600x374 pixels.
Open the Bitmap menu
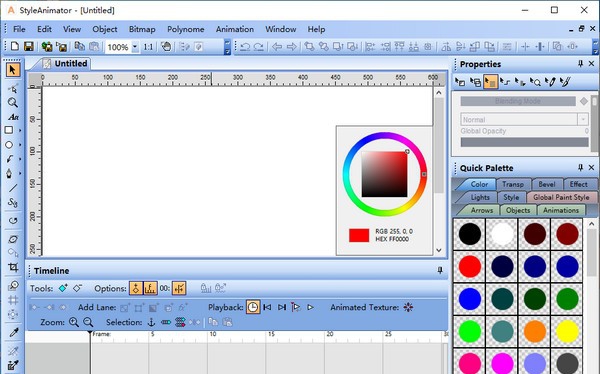point(142,29)
